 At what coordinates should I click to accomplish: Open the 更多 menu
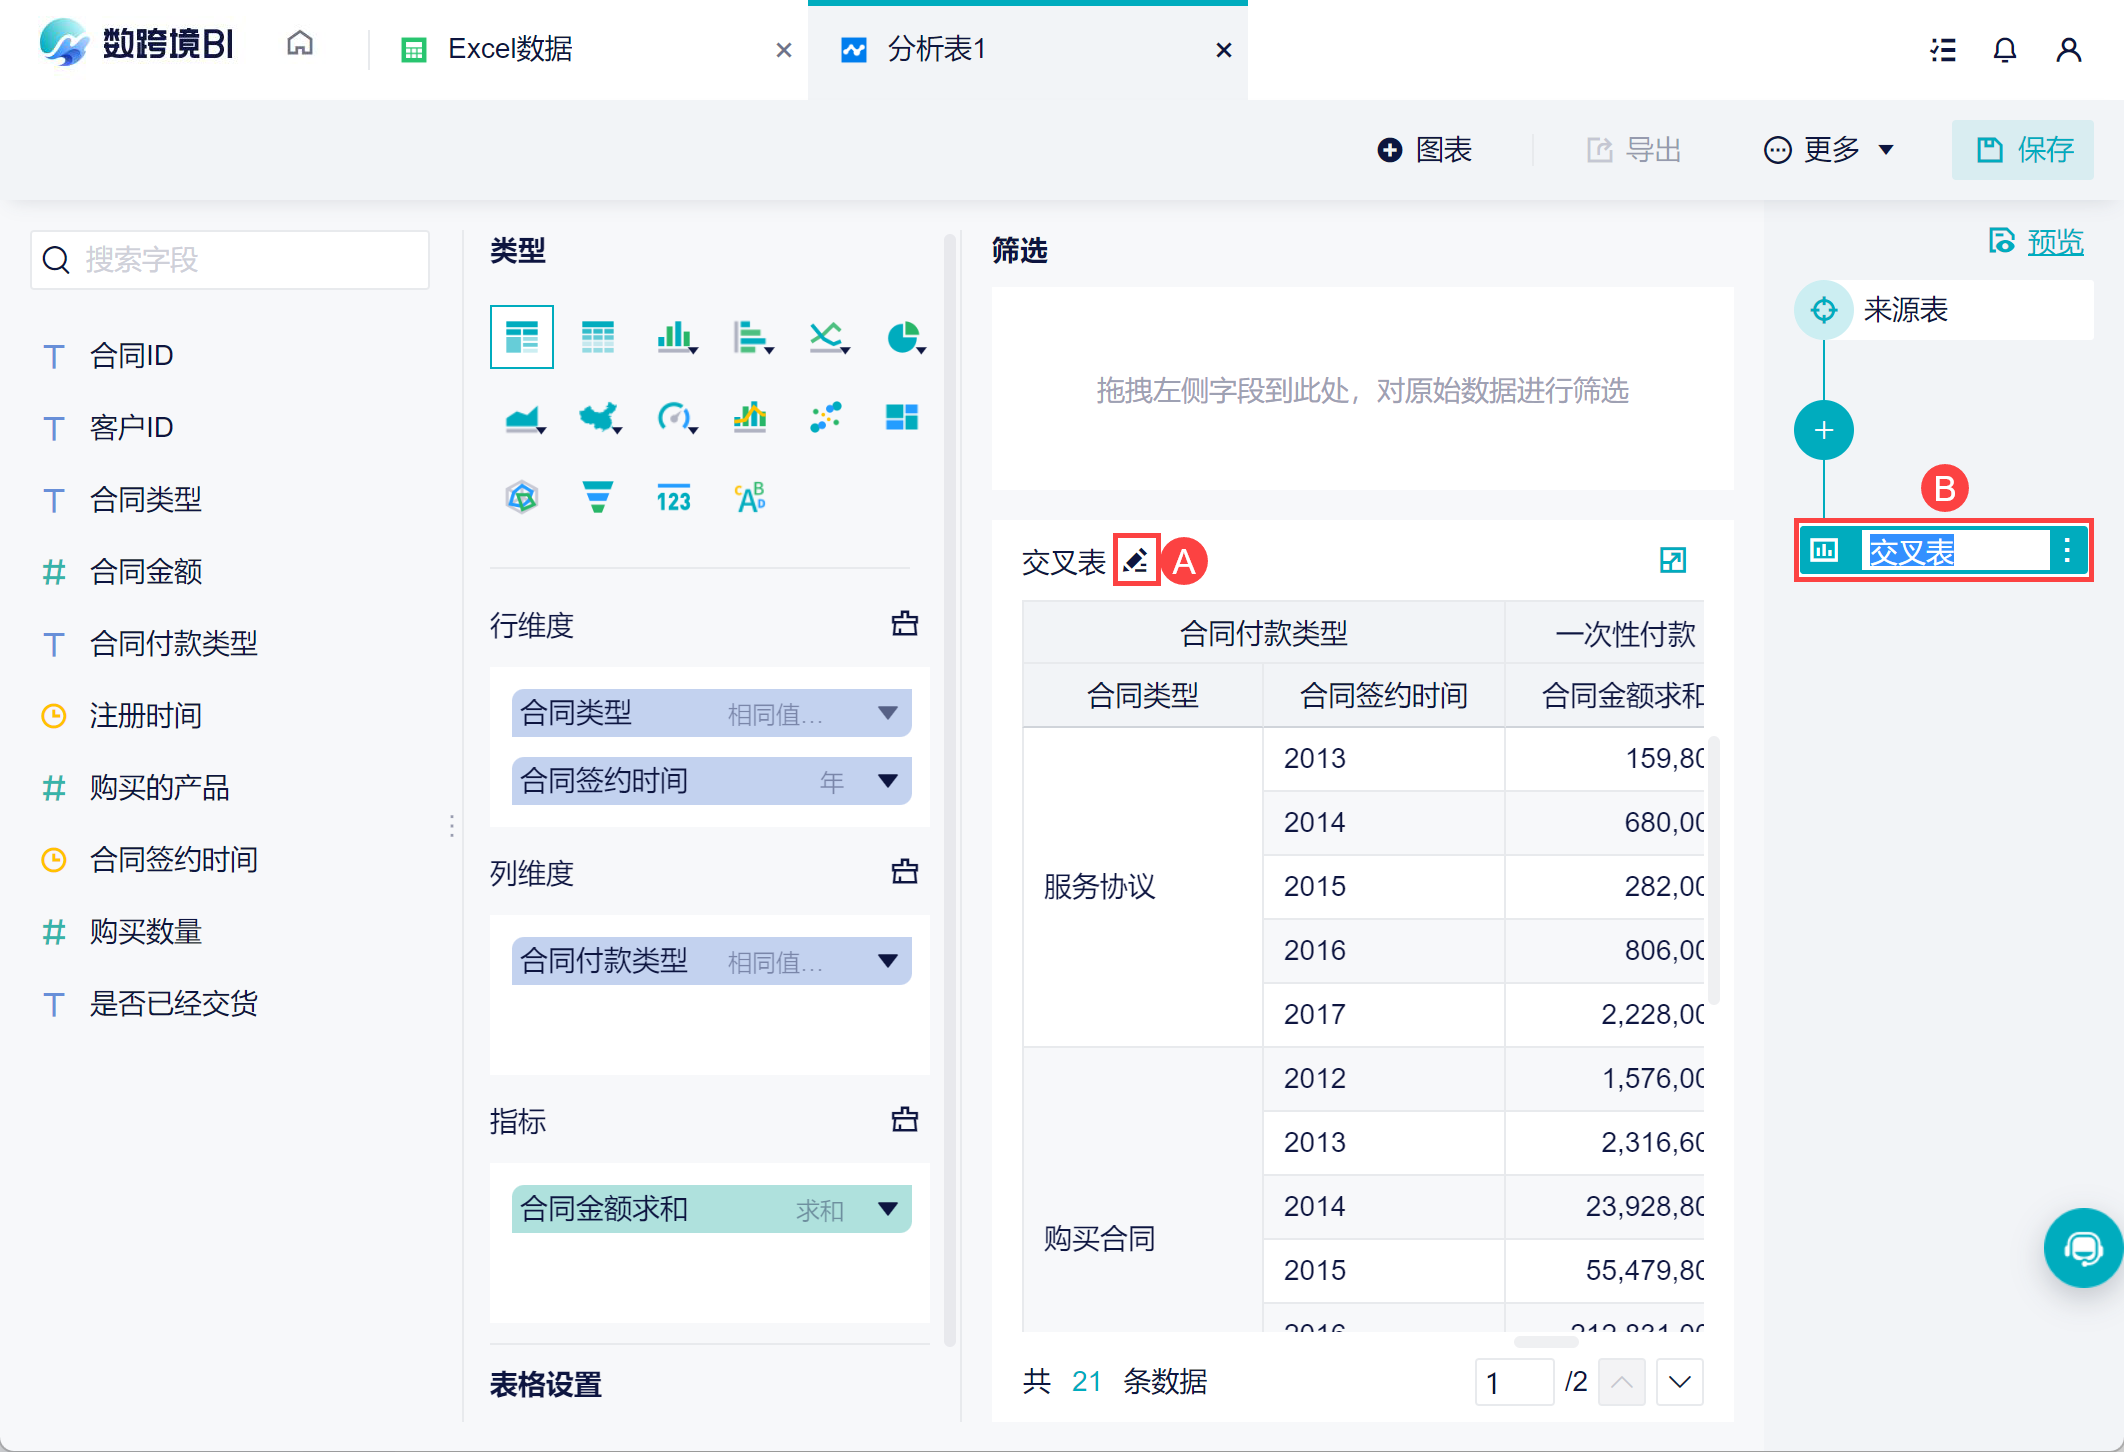point(1829,150)
